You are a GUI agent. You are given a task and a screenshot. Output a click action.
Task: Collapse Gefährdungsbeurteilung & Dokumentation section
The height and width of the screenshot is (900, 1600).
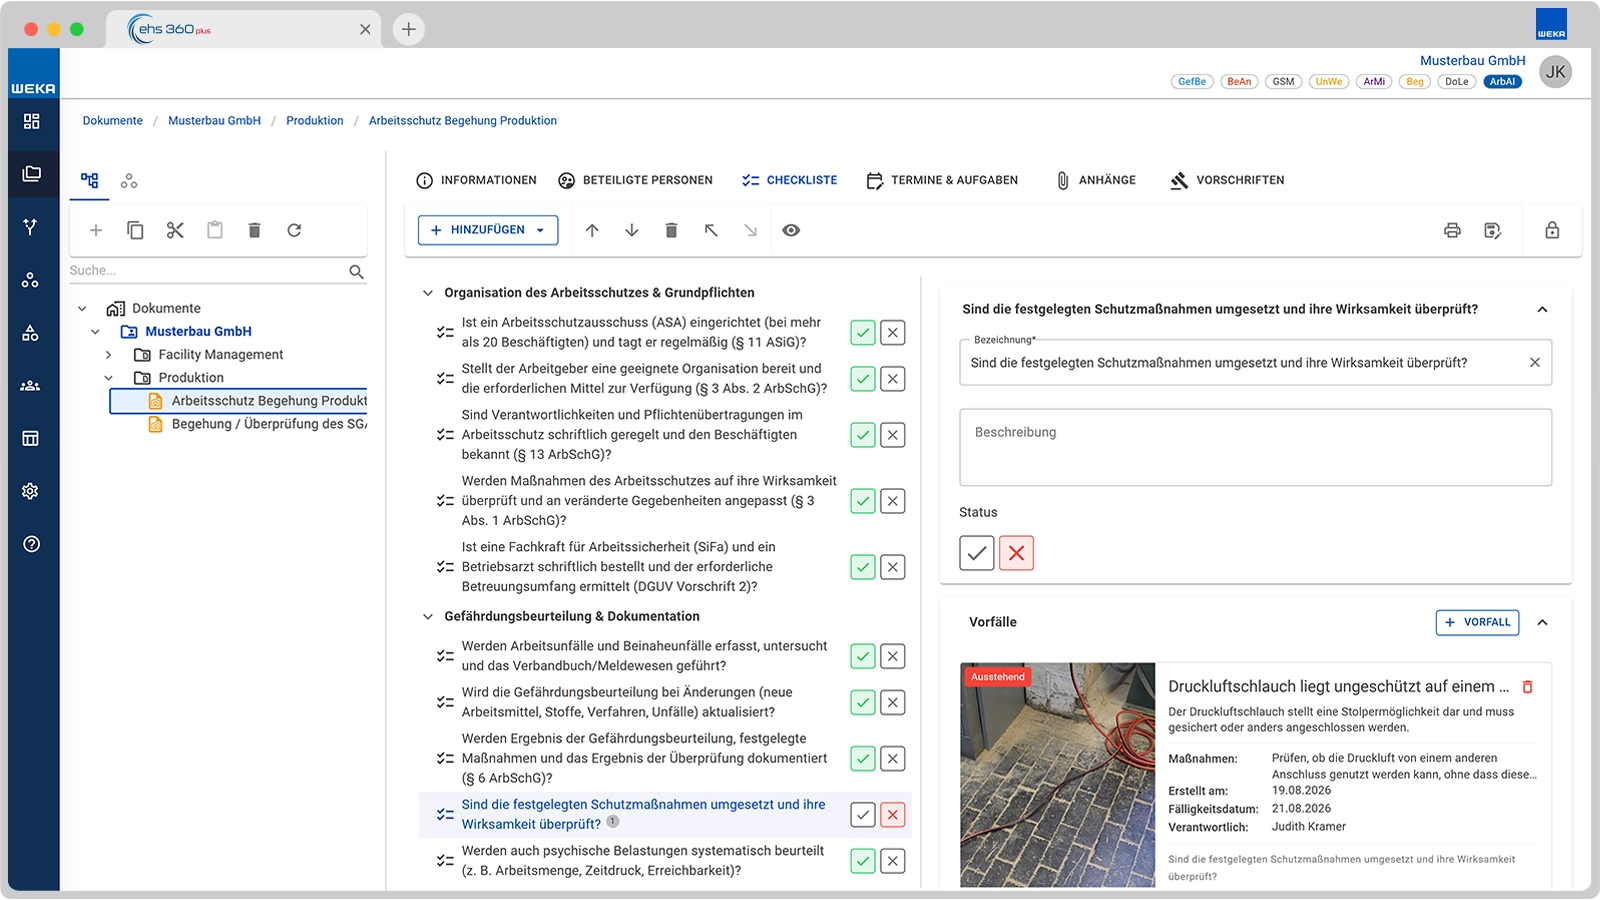428,617
